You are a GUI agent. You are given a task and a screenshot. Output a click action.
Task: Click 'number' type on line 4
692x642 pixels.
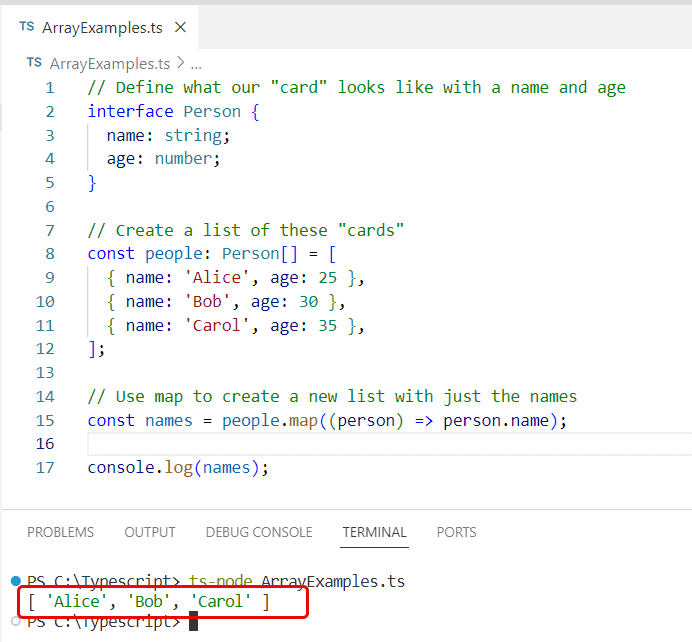tap(184, 159)
